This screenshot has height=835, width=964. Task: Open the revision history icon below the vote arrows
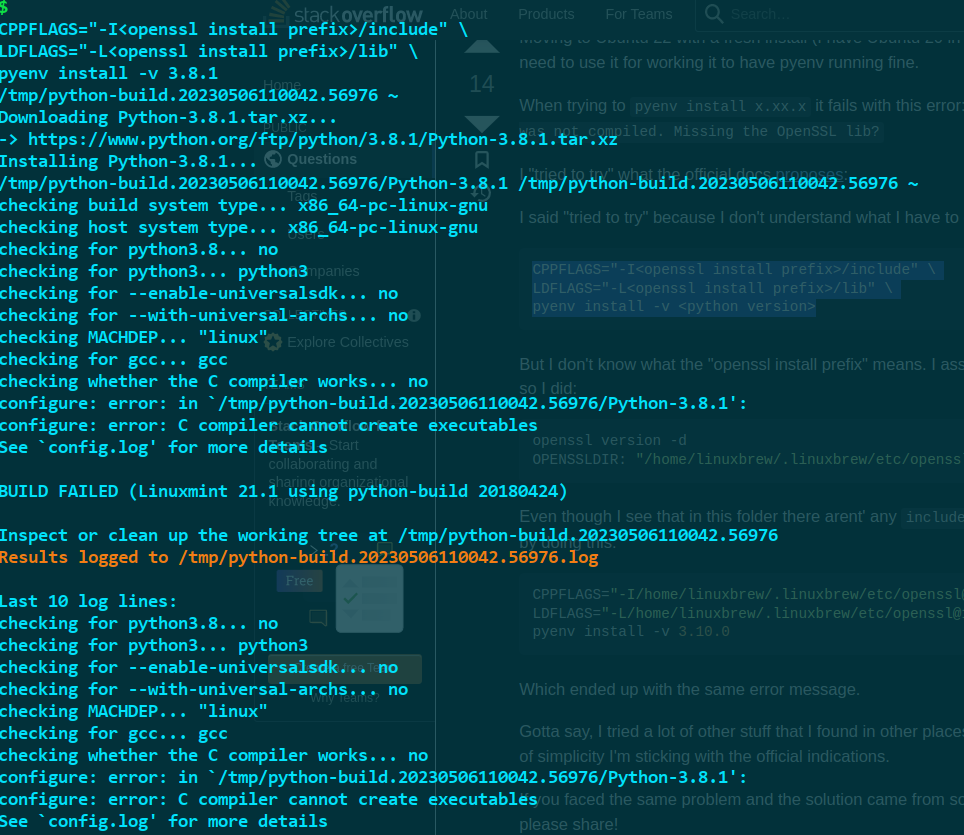point(481,194)
